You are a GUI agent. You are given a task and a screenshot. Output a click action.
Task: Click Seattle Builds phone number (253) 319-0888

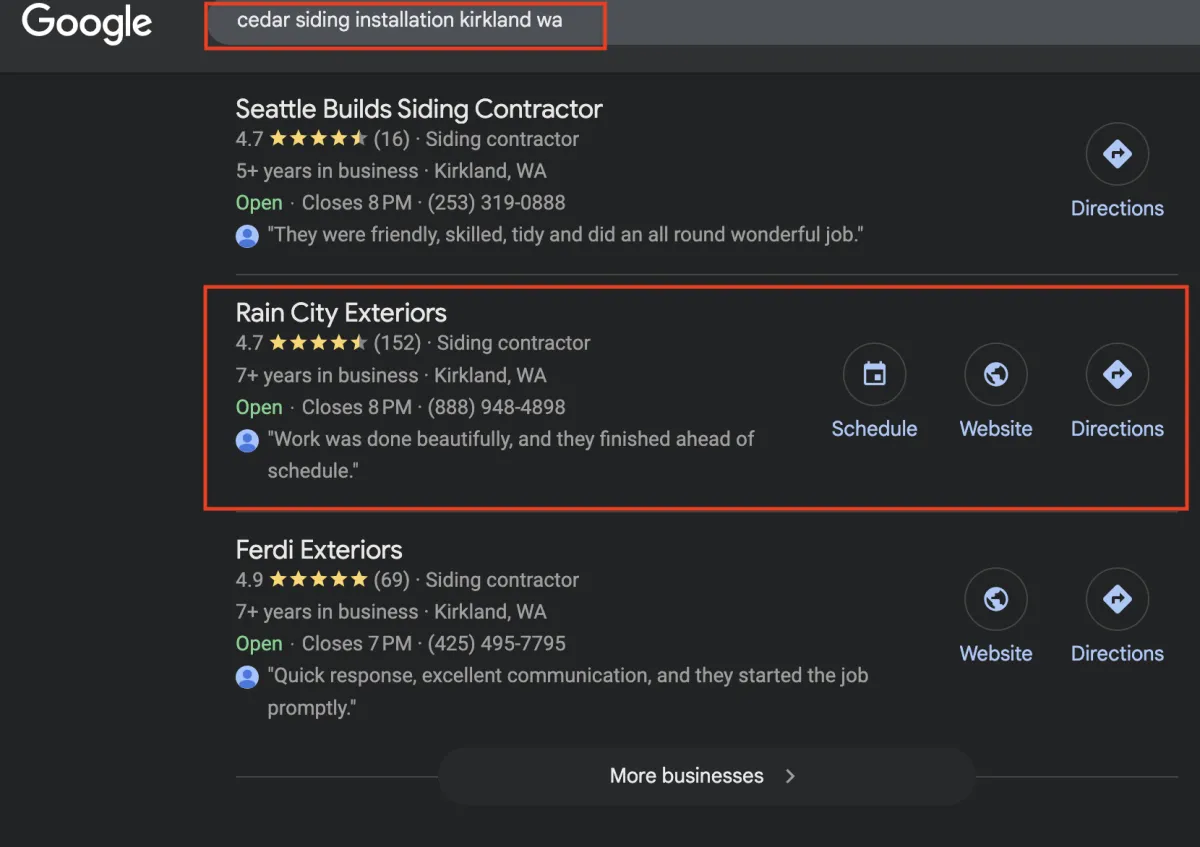(496, 203)
